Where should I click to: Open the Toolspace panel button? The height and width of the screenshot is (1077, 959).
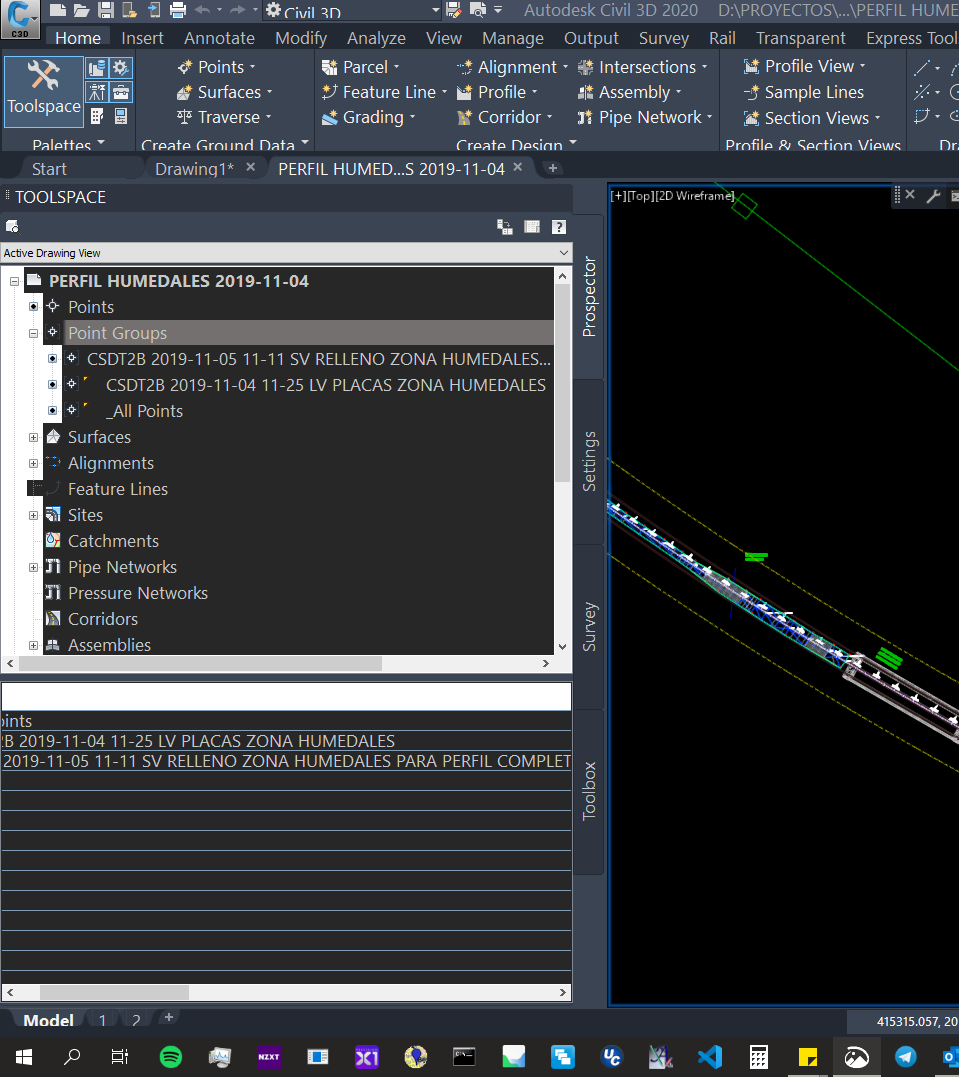[x=43, y=92]
